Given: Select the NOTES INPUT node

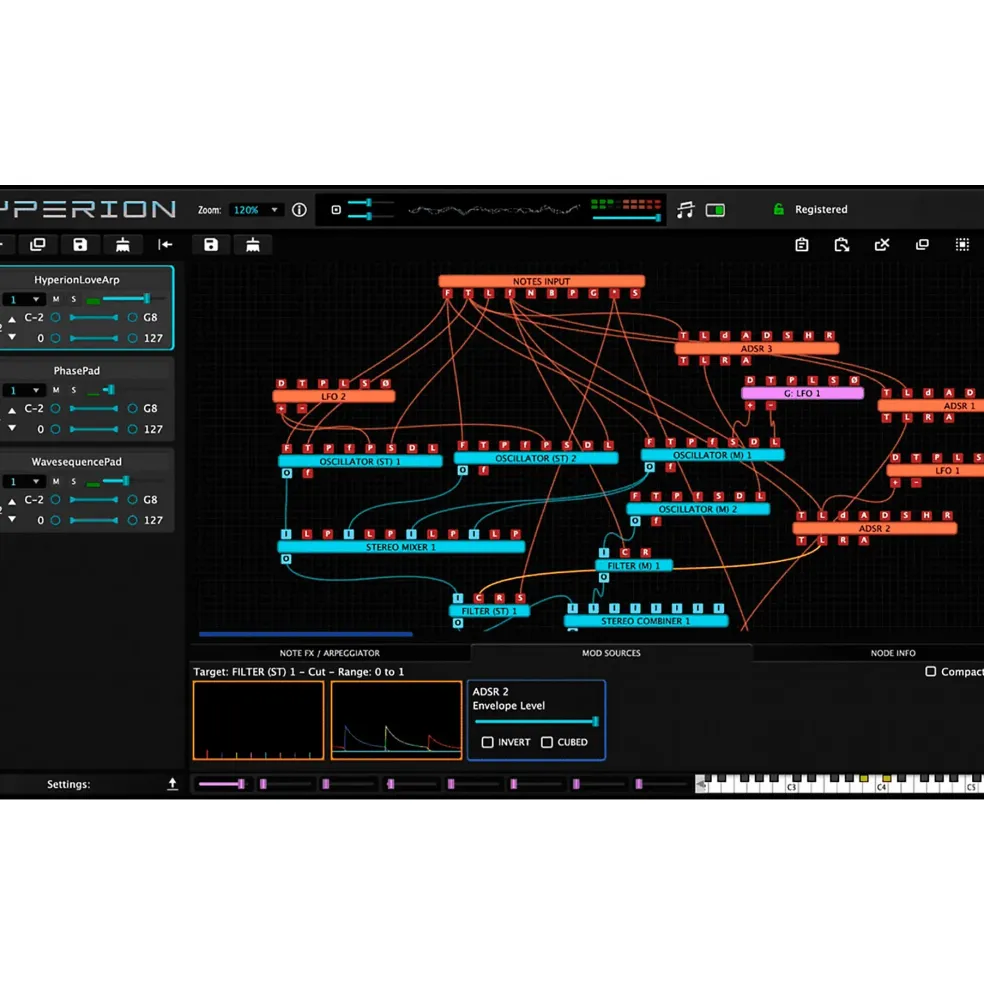Looking at the screenshot, I should tap(541, 281).
